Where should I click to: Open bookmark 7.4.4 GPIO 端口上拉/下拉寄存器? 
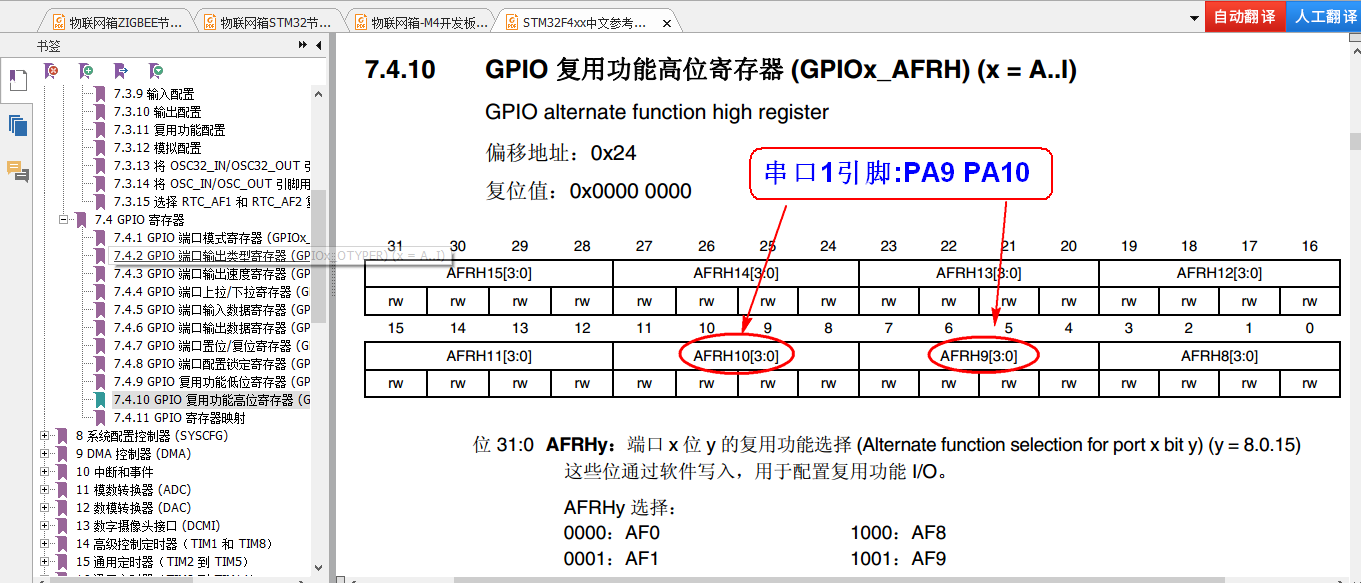[x=211, y=292]
